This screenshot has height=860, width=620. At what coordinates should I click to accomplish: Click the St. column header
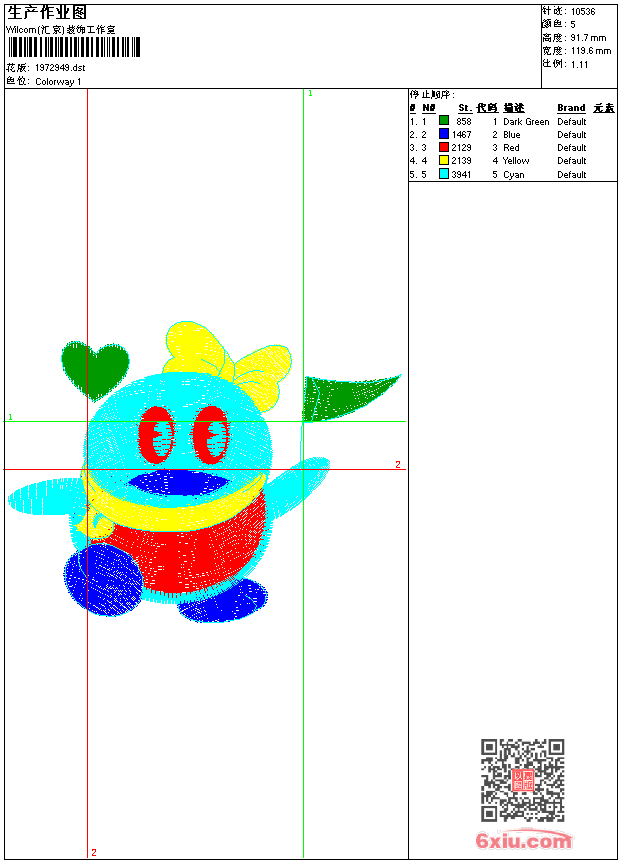pos(465,108)
